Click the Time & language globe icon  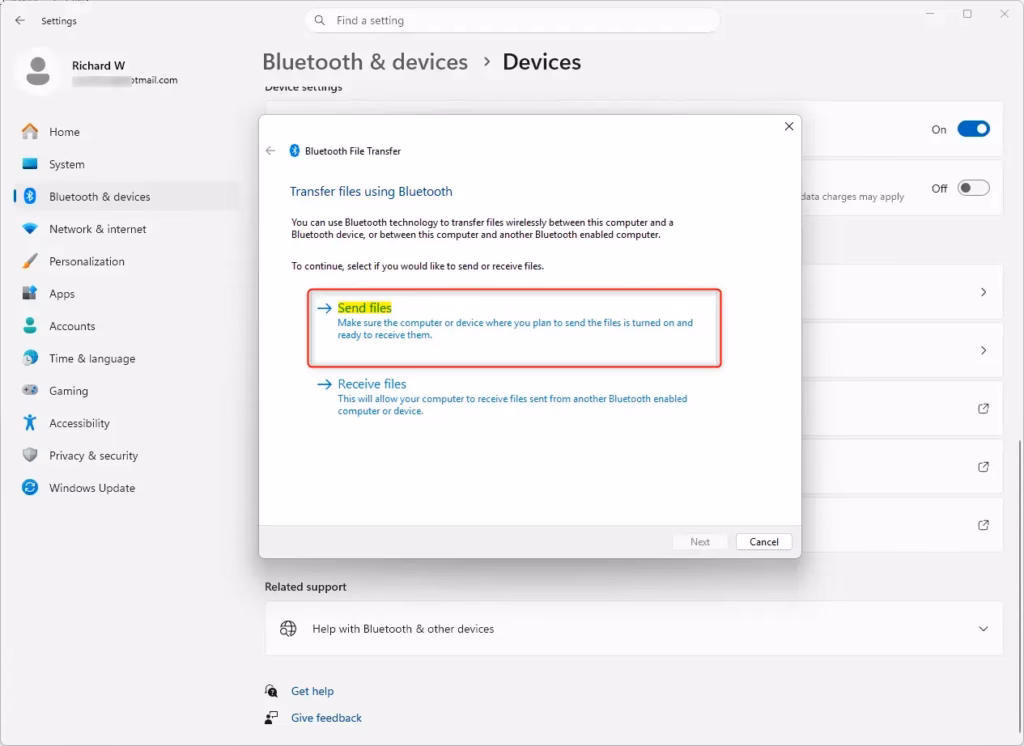pos(30,358)
